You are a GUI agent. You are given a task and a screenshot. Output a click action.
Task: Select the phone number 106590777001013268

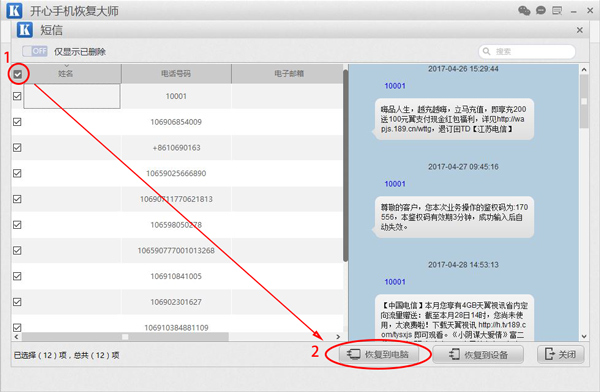pos(176,250)
